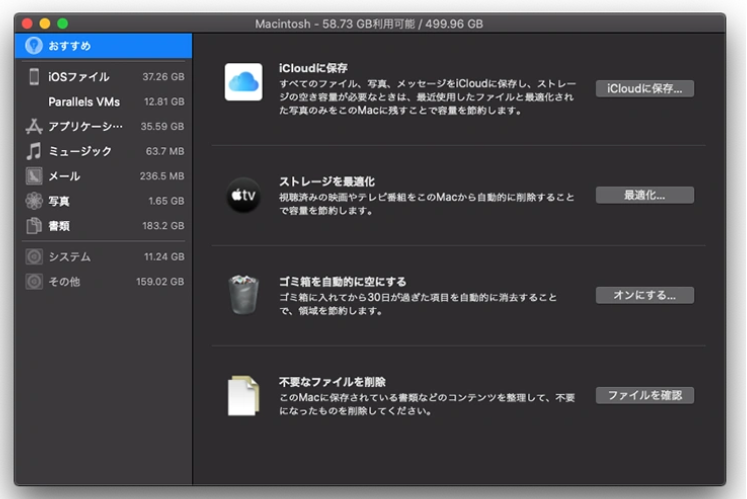This screenshot has height=499, width=747.
Task: Click the ゴミ箱を自動的に空にする heading
Action: click(343, 282)
